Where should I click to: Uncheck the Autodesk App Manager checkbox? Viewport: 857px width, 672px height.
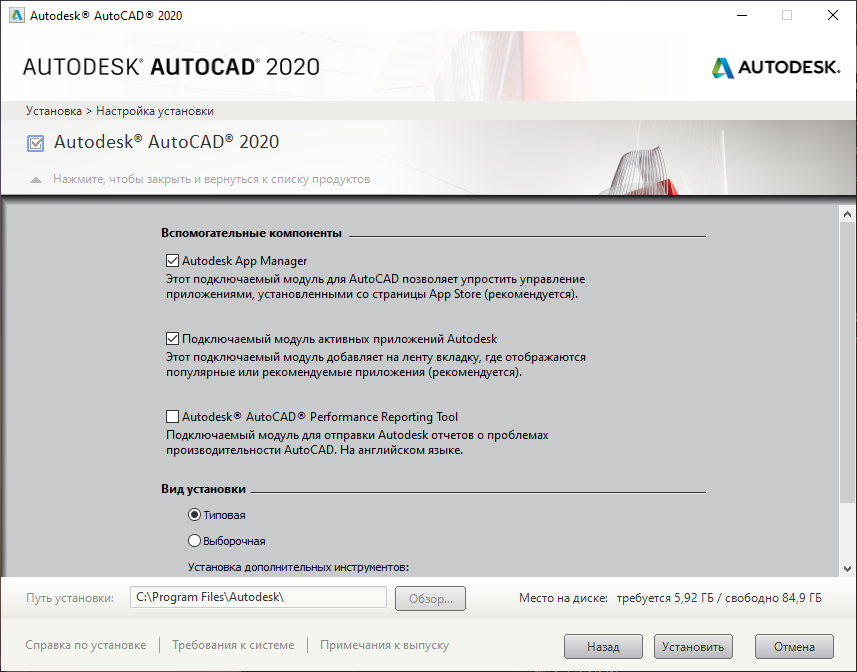(x=172, y=261)
